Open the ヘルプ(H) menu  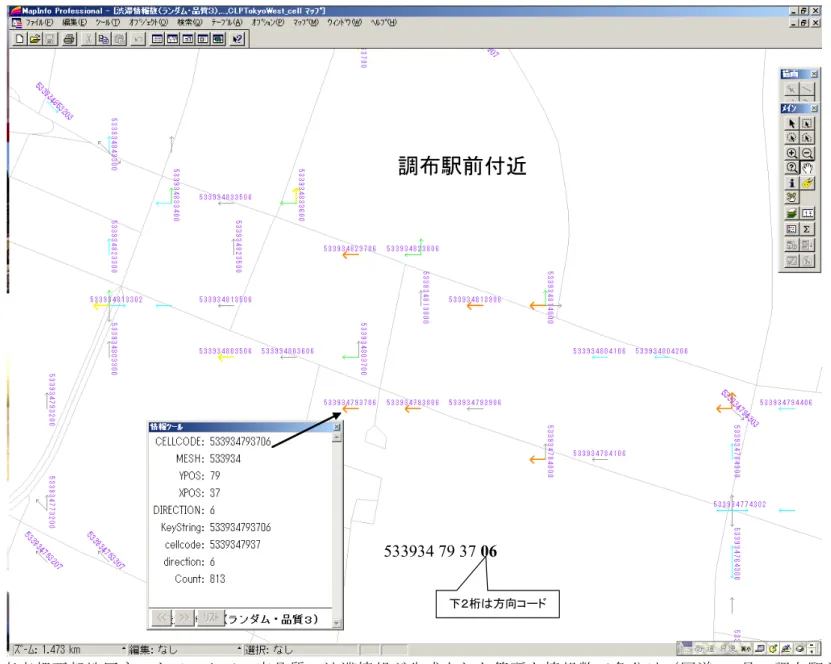[383, 23]
